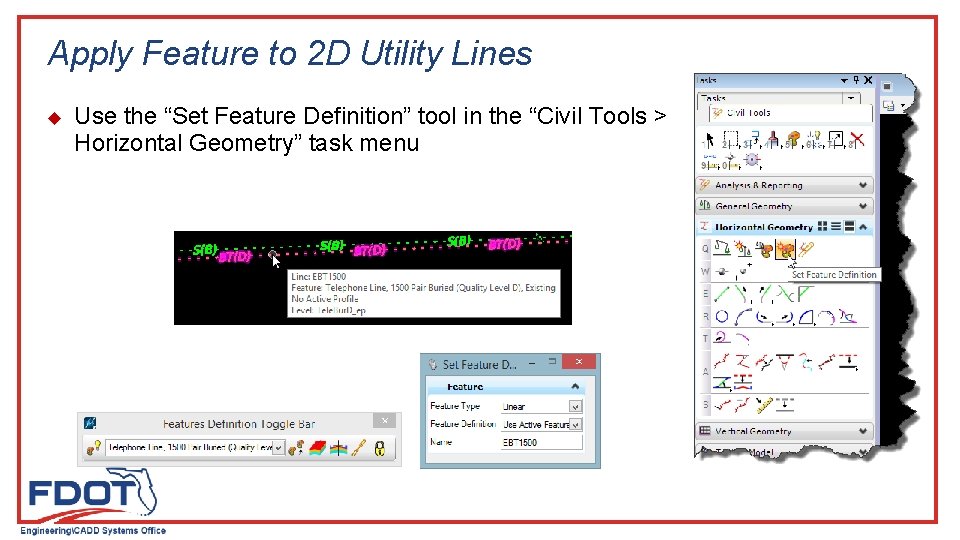Screen dimensions: 960x540
Task: Click the wrench icon in Toggle Bar
Action: (x=359, y=448)
